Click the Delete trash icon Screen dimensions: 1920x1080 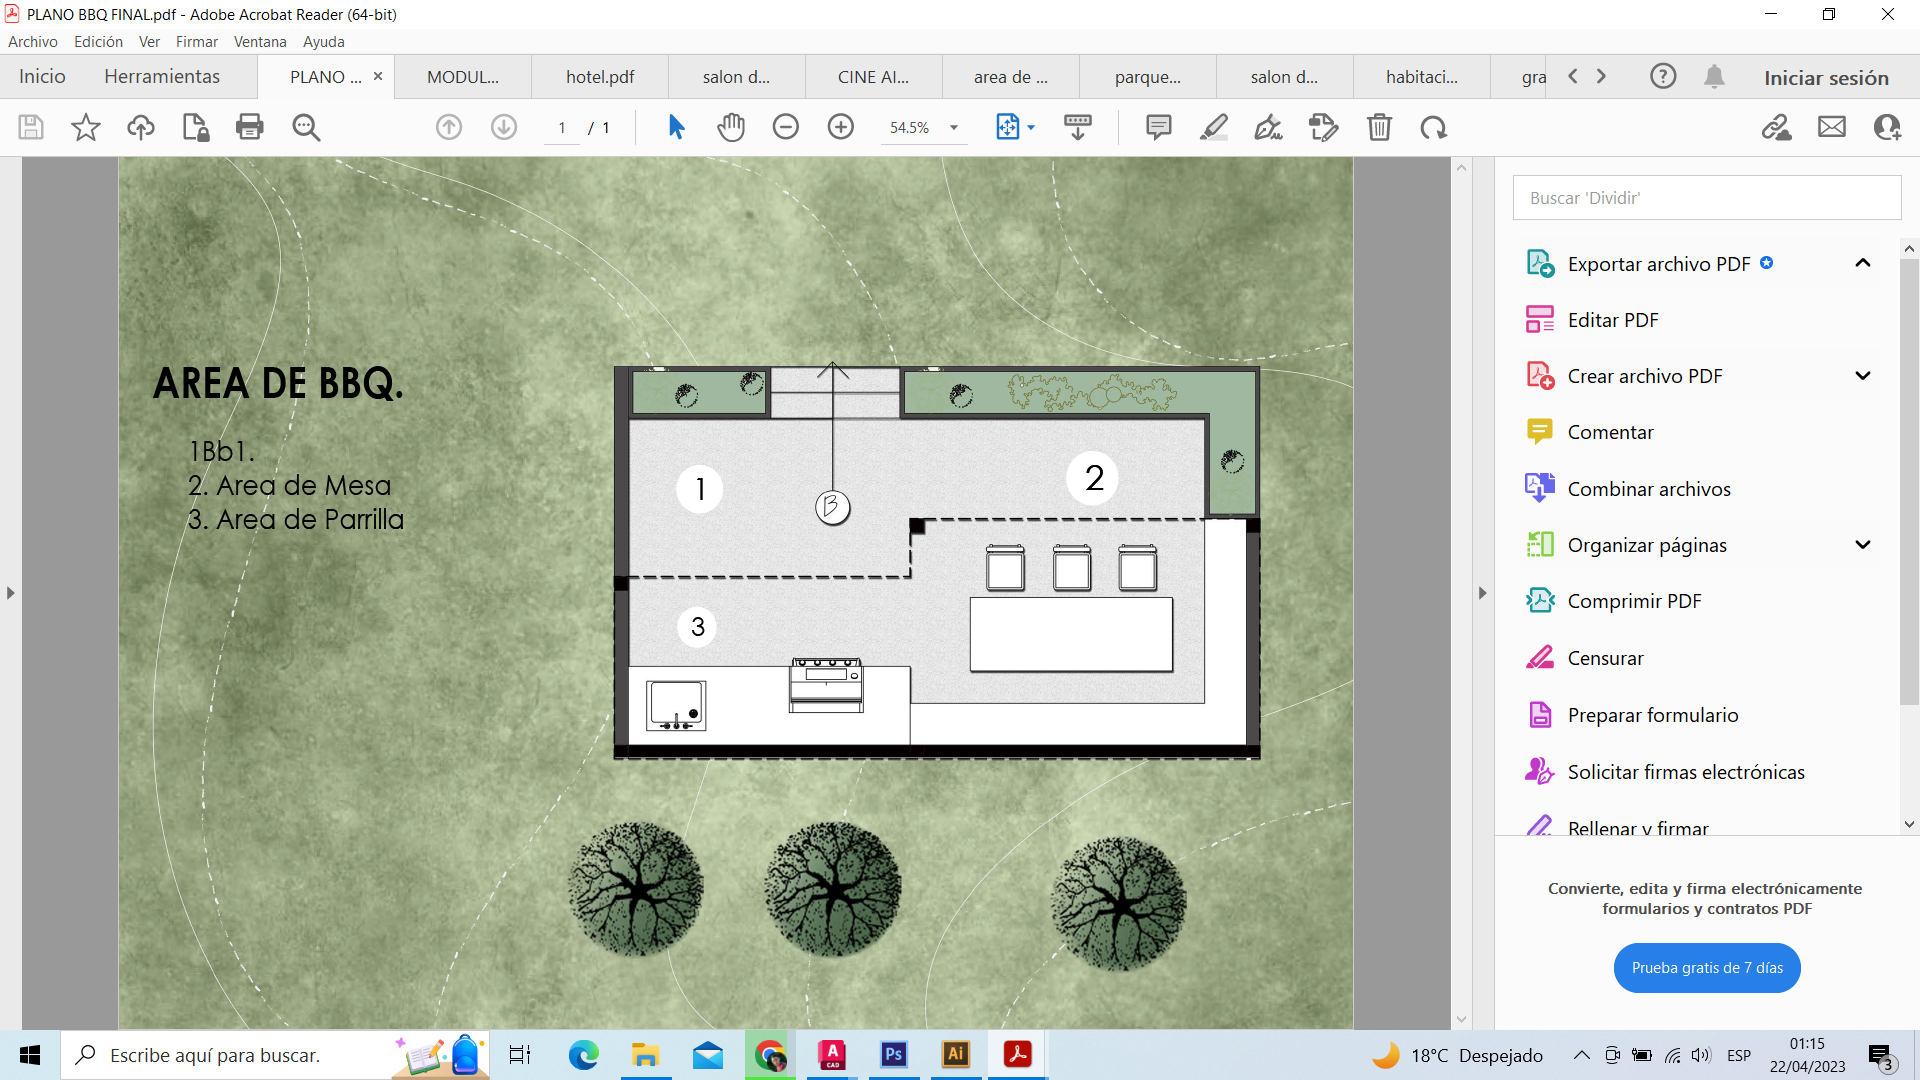click(1379, 127)
